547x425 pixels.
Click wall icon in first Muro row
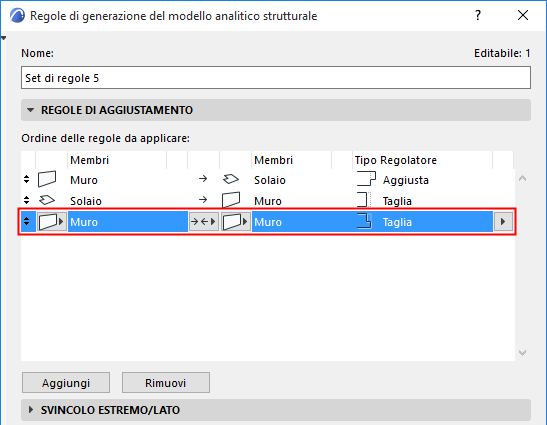click(47, 179)
